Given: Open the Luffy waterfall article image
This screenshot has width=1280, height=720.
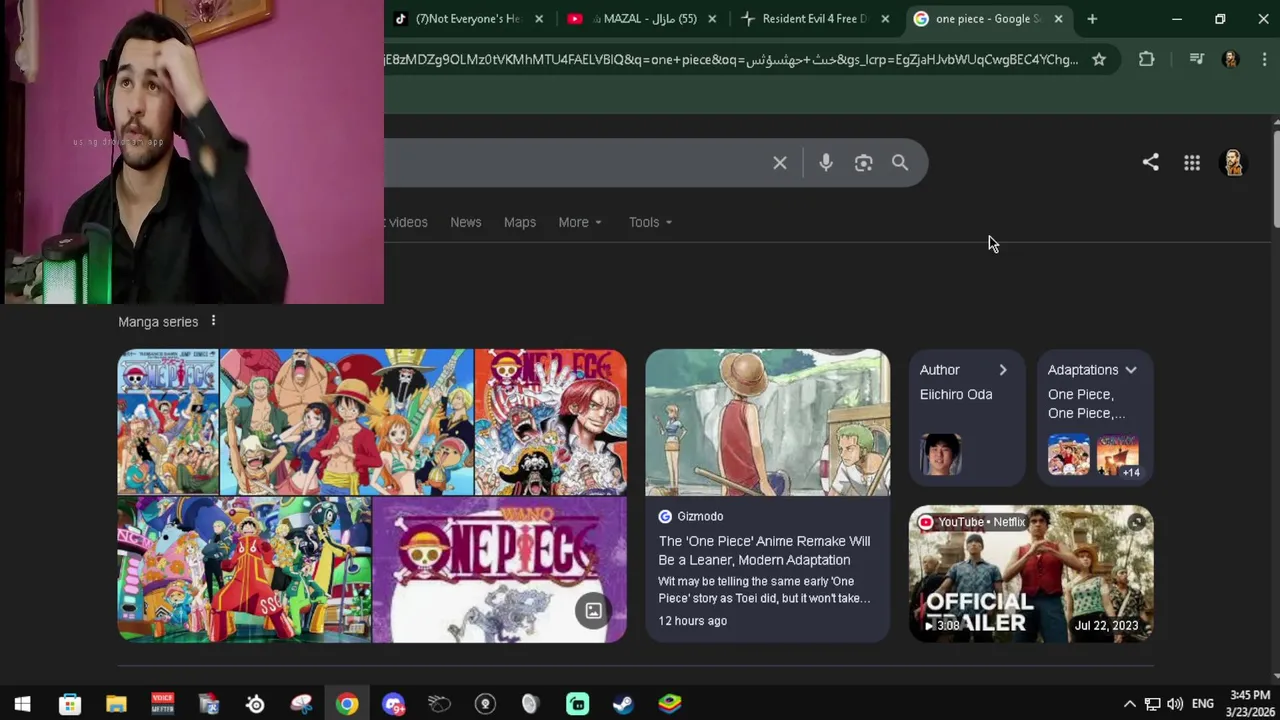Looking at the screenshot, I should click(767, 422).
